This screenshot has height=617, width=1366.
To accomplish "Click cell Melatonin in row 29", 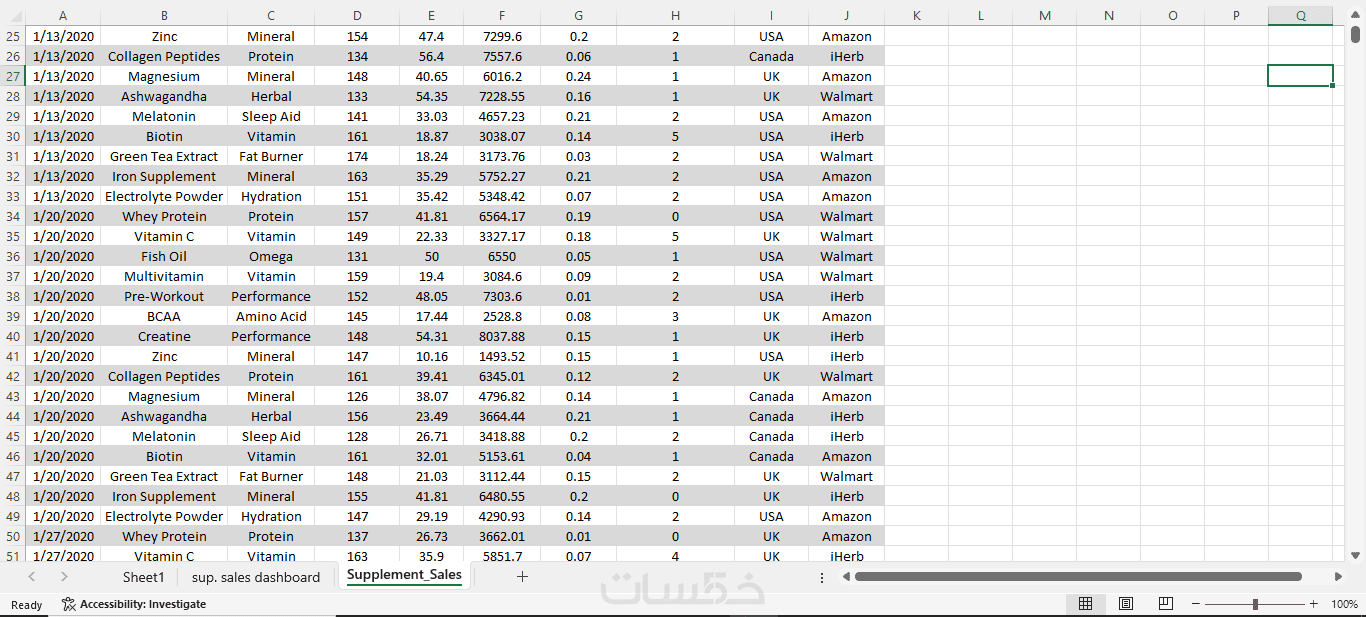I will click(x=164, y=116).
